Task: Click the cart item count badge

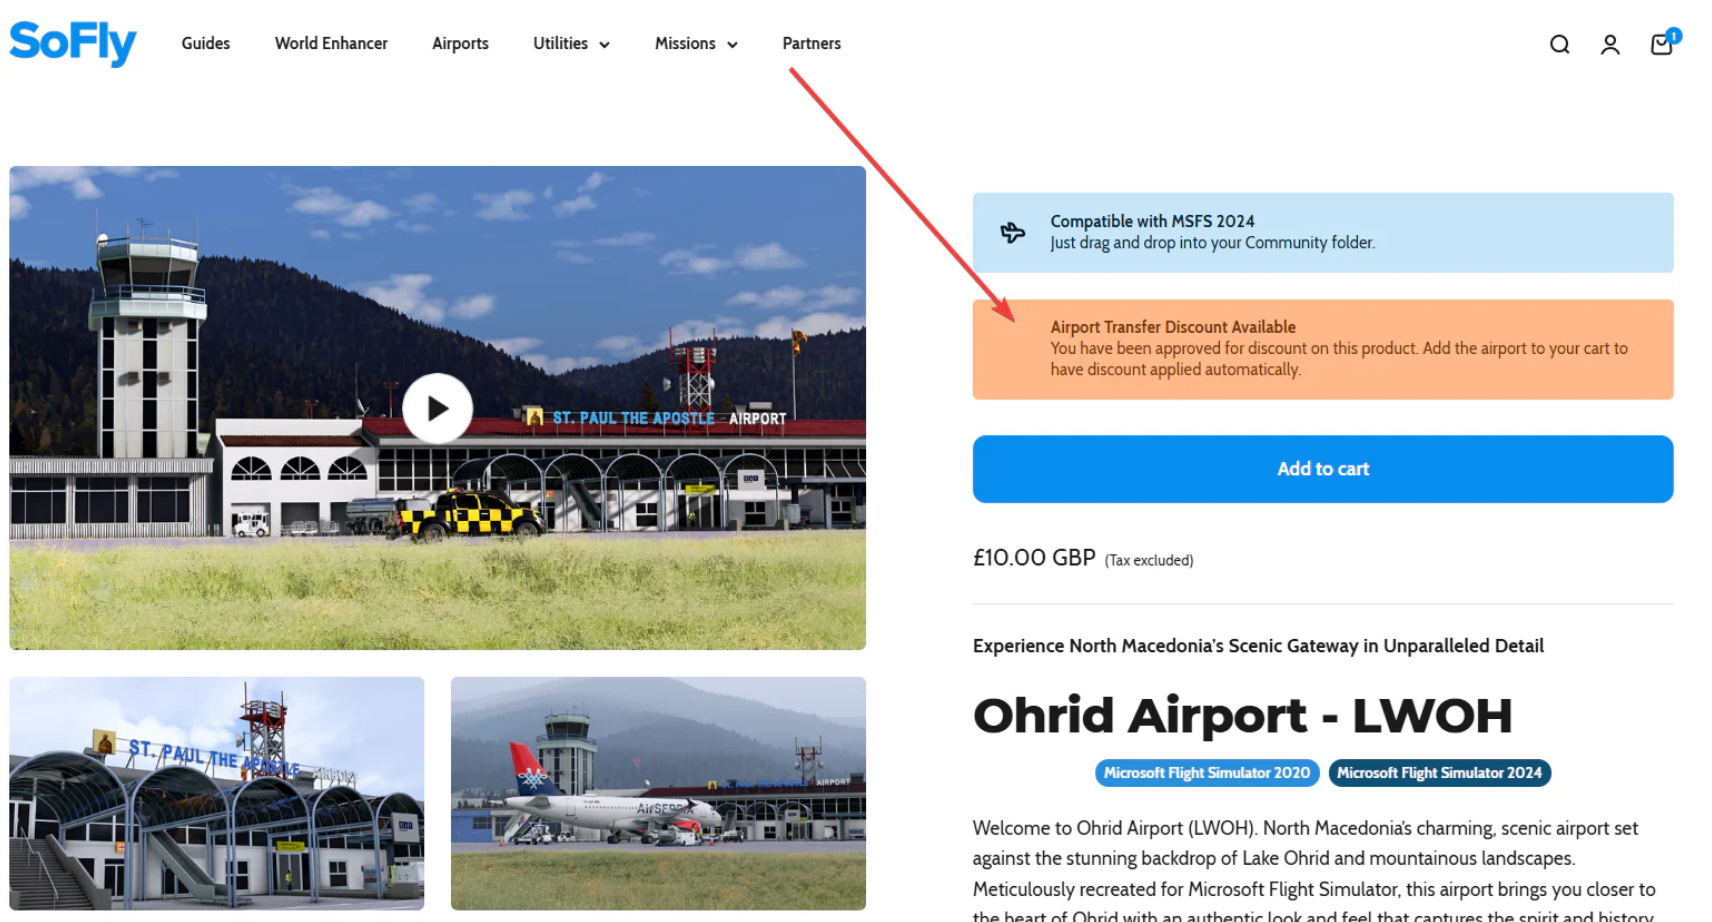Action: (1673, 36)
